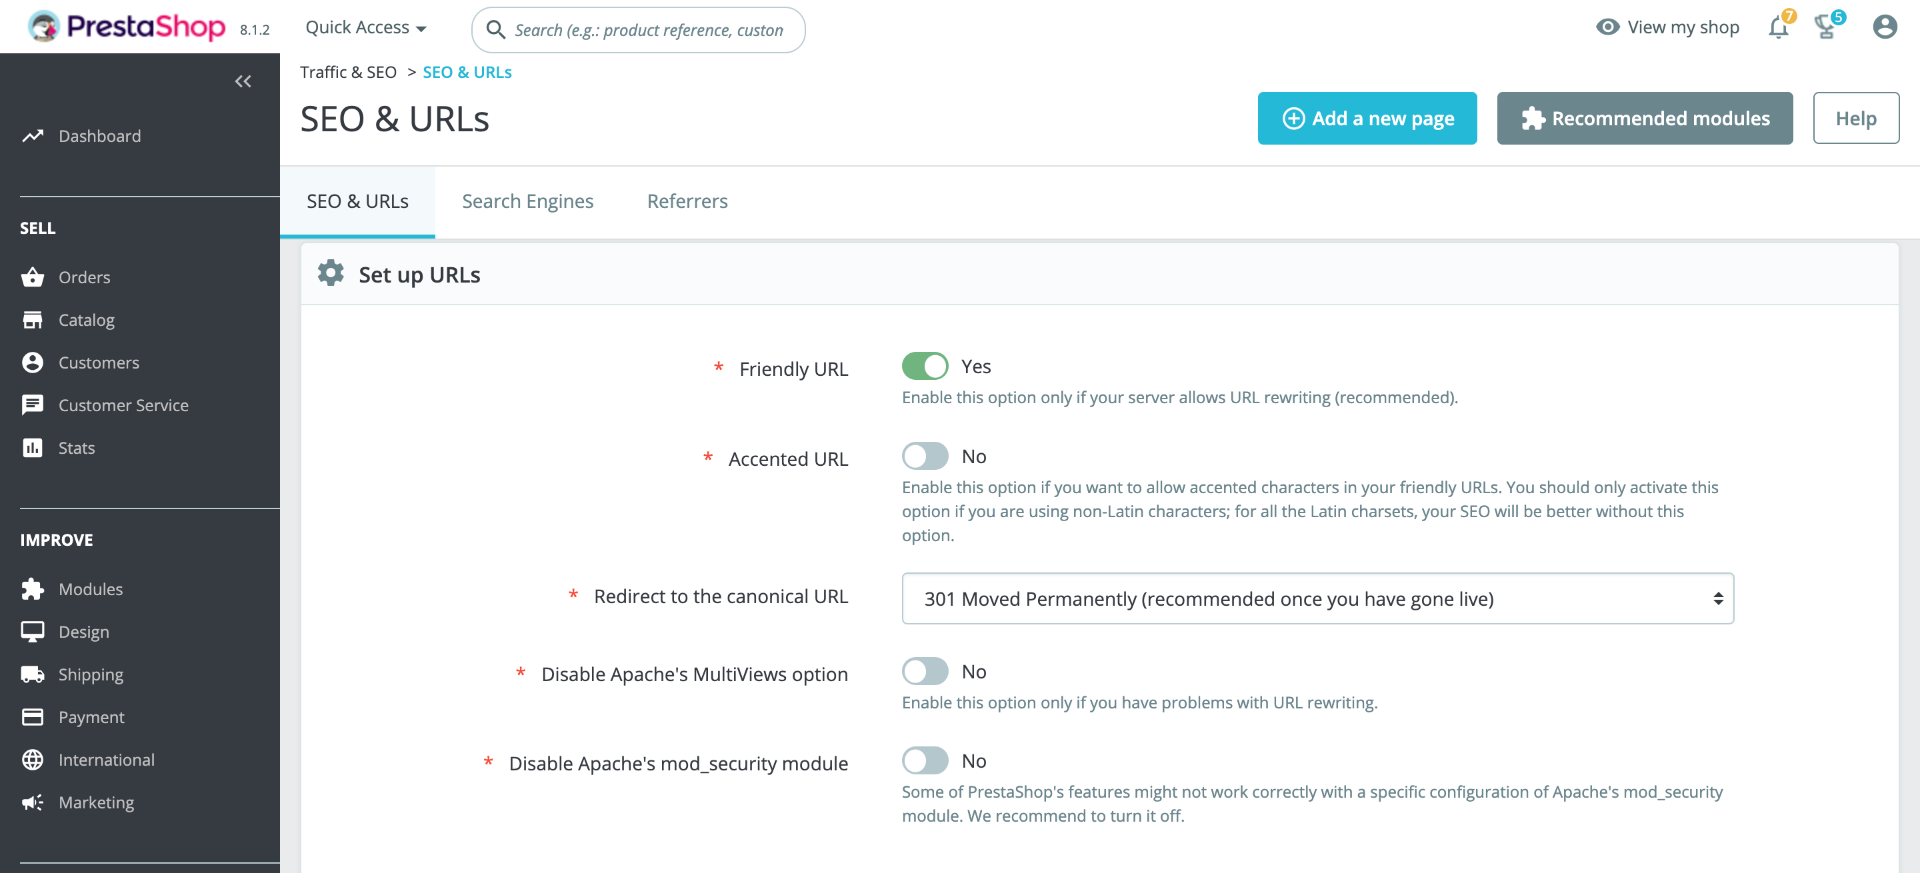The height and width of the screenshot is (873, 1920).
Task: Focus the top search input field
Action: click(648, 30)
